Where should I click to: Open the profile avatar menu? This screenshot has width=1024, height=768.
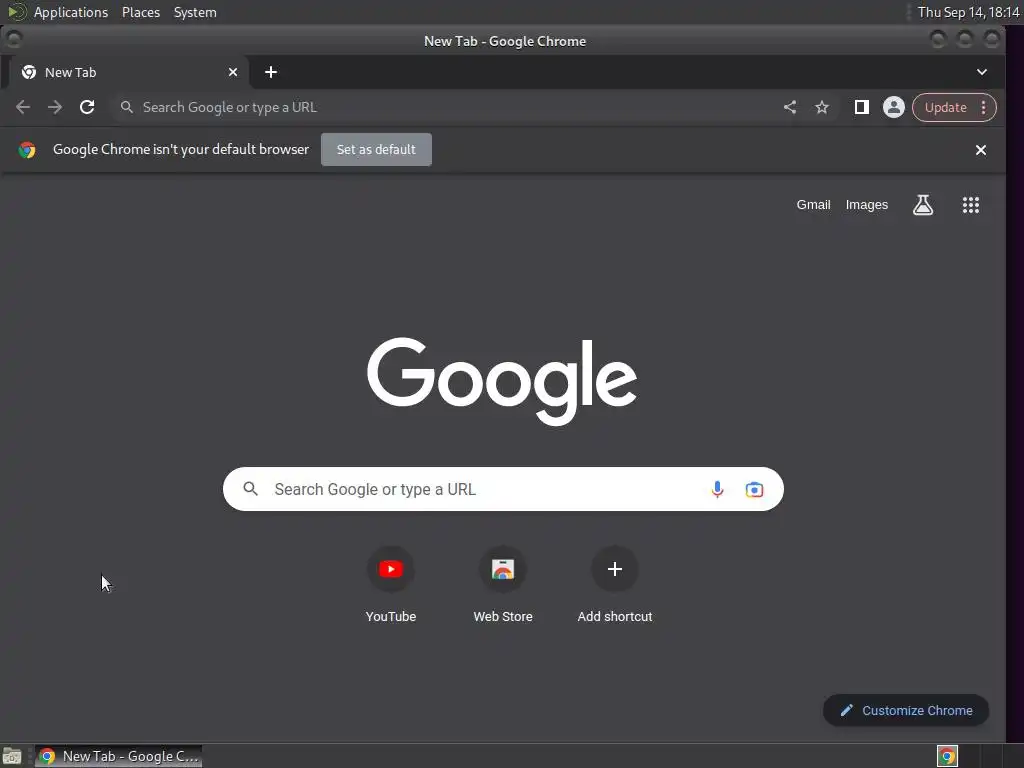893,107
